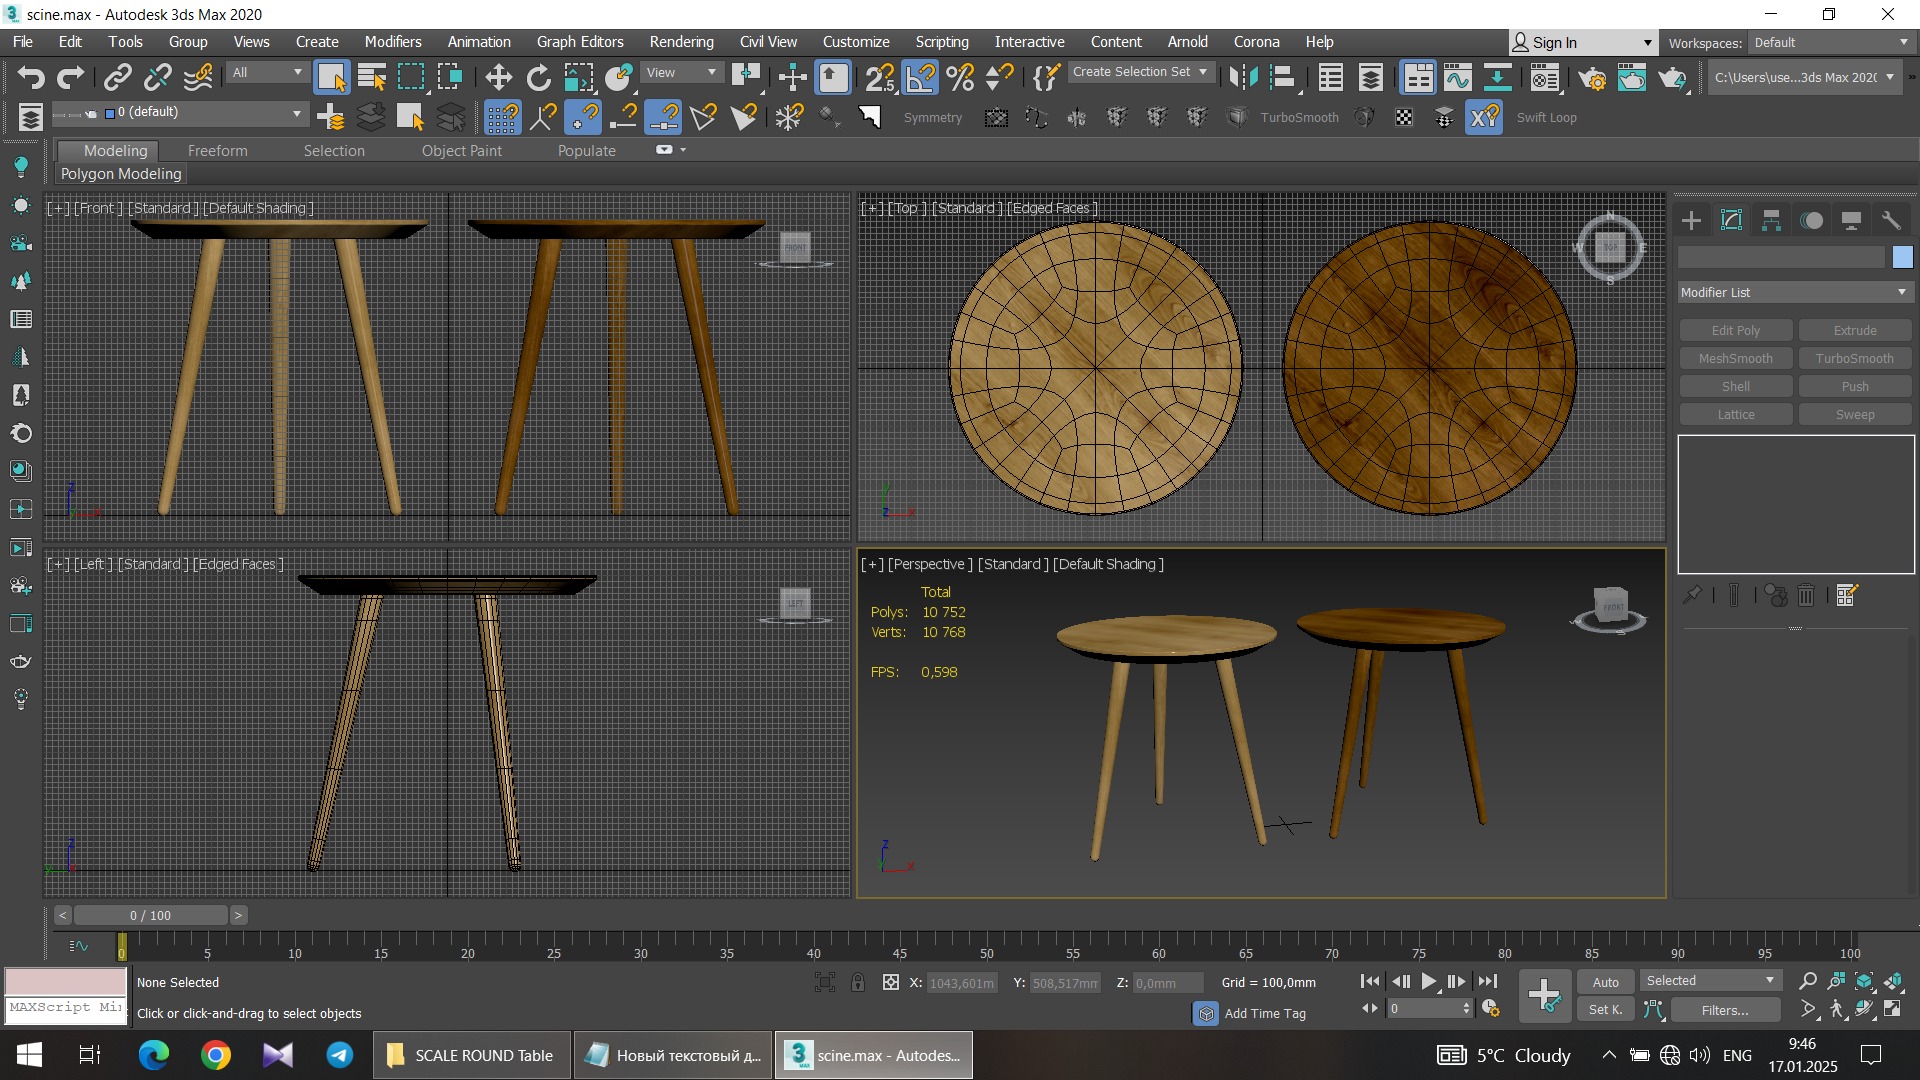The width and height of the screenshot is (1920, 1080).
Task: Click the Zoom Extents All icon
Action: pos(1893,981)
